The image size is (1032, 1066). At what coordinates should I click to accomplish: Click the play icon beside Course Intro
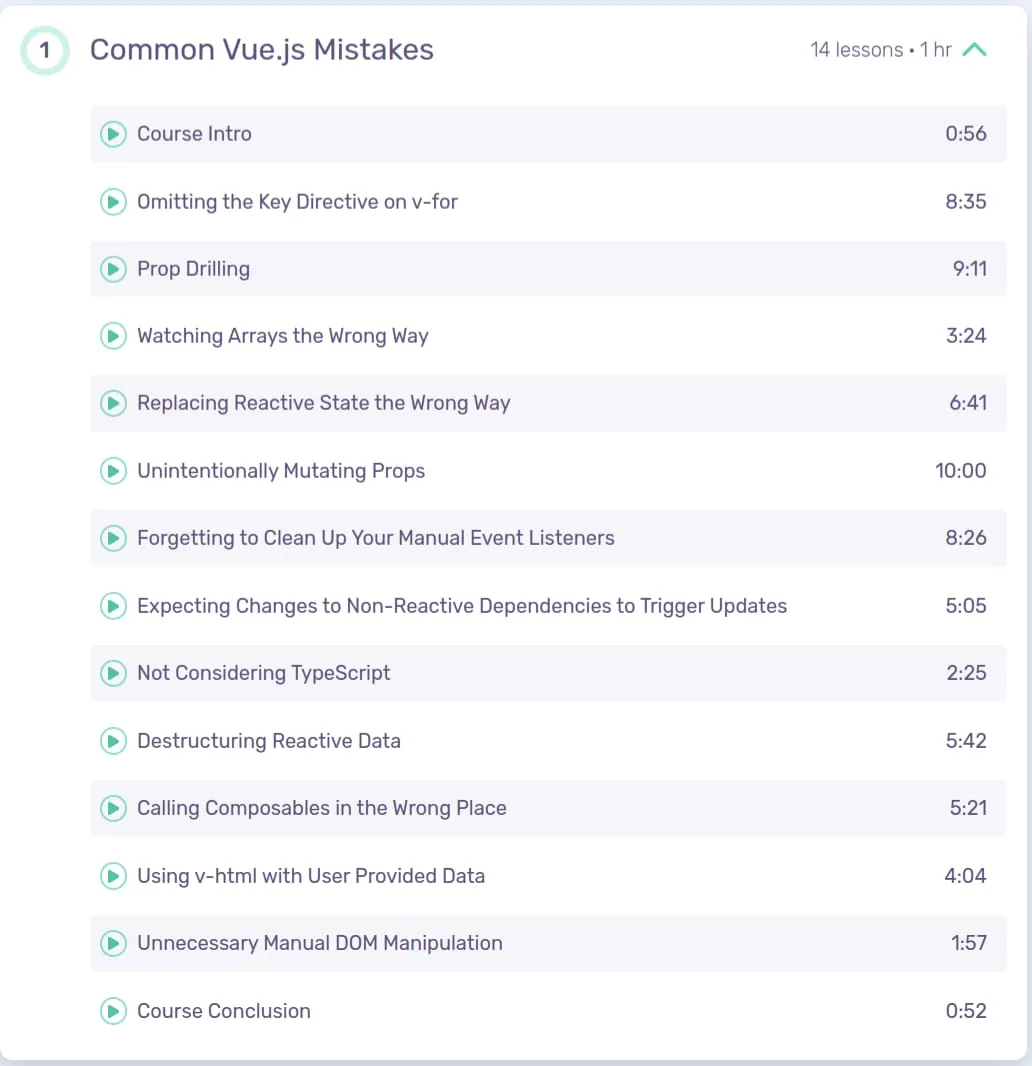coord(114,134)
